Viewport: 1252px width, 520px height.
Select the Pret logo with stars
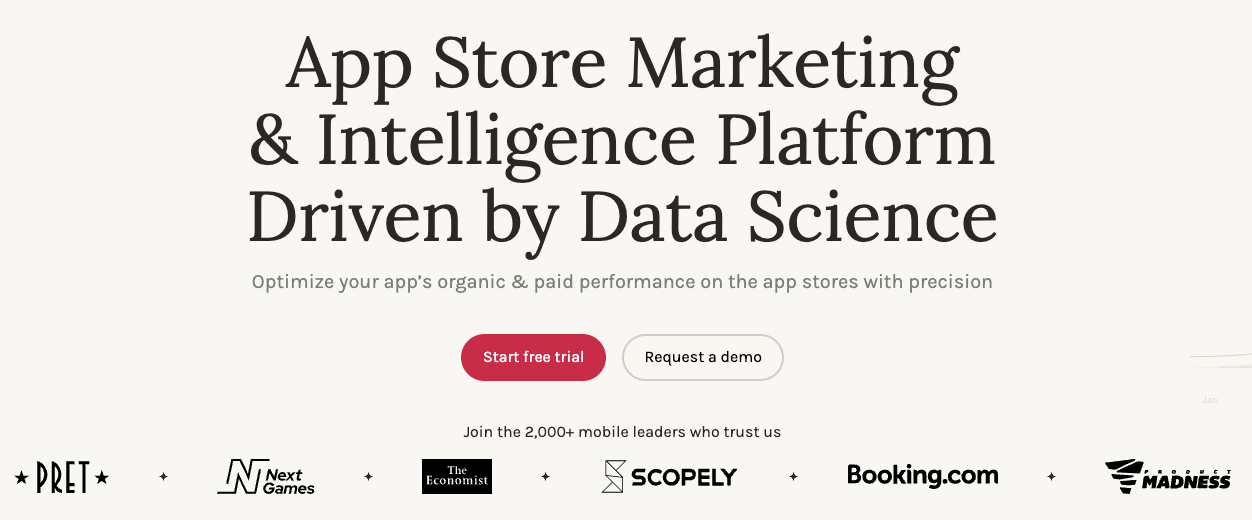[62, 477]
